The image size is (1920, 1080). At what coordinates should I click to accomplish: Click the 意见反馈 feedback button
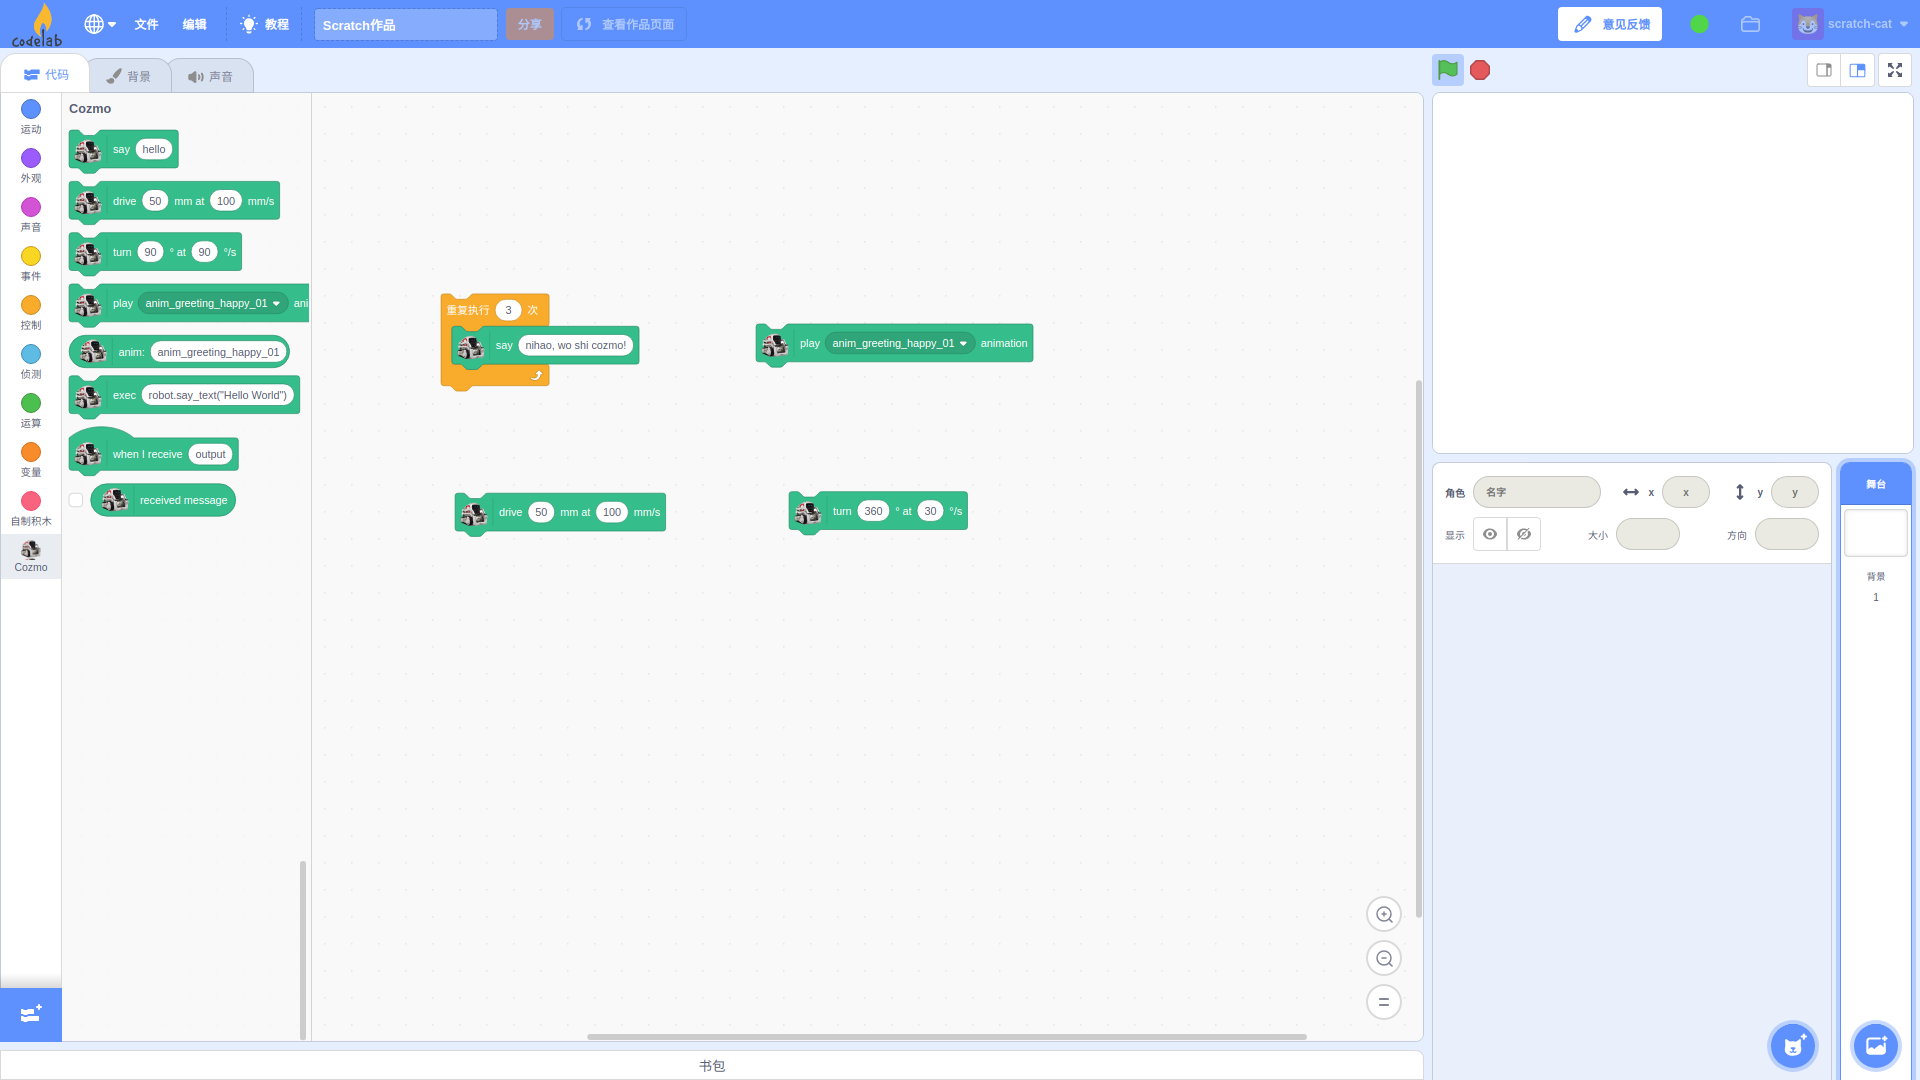[x=1609, y=23]
